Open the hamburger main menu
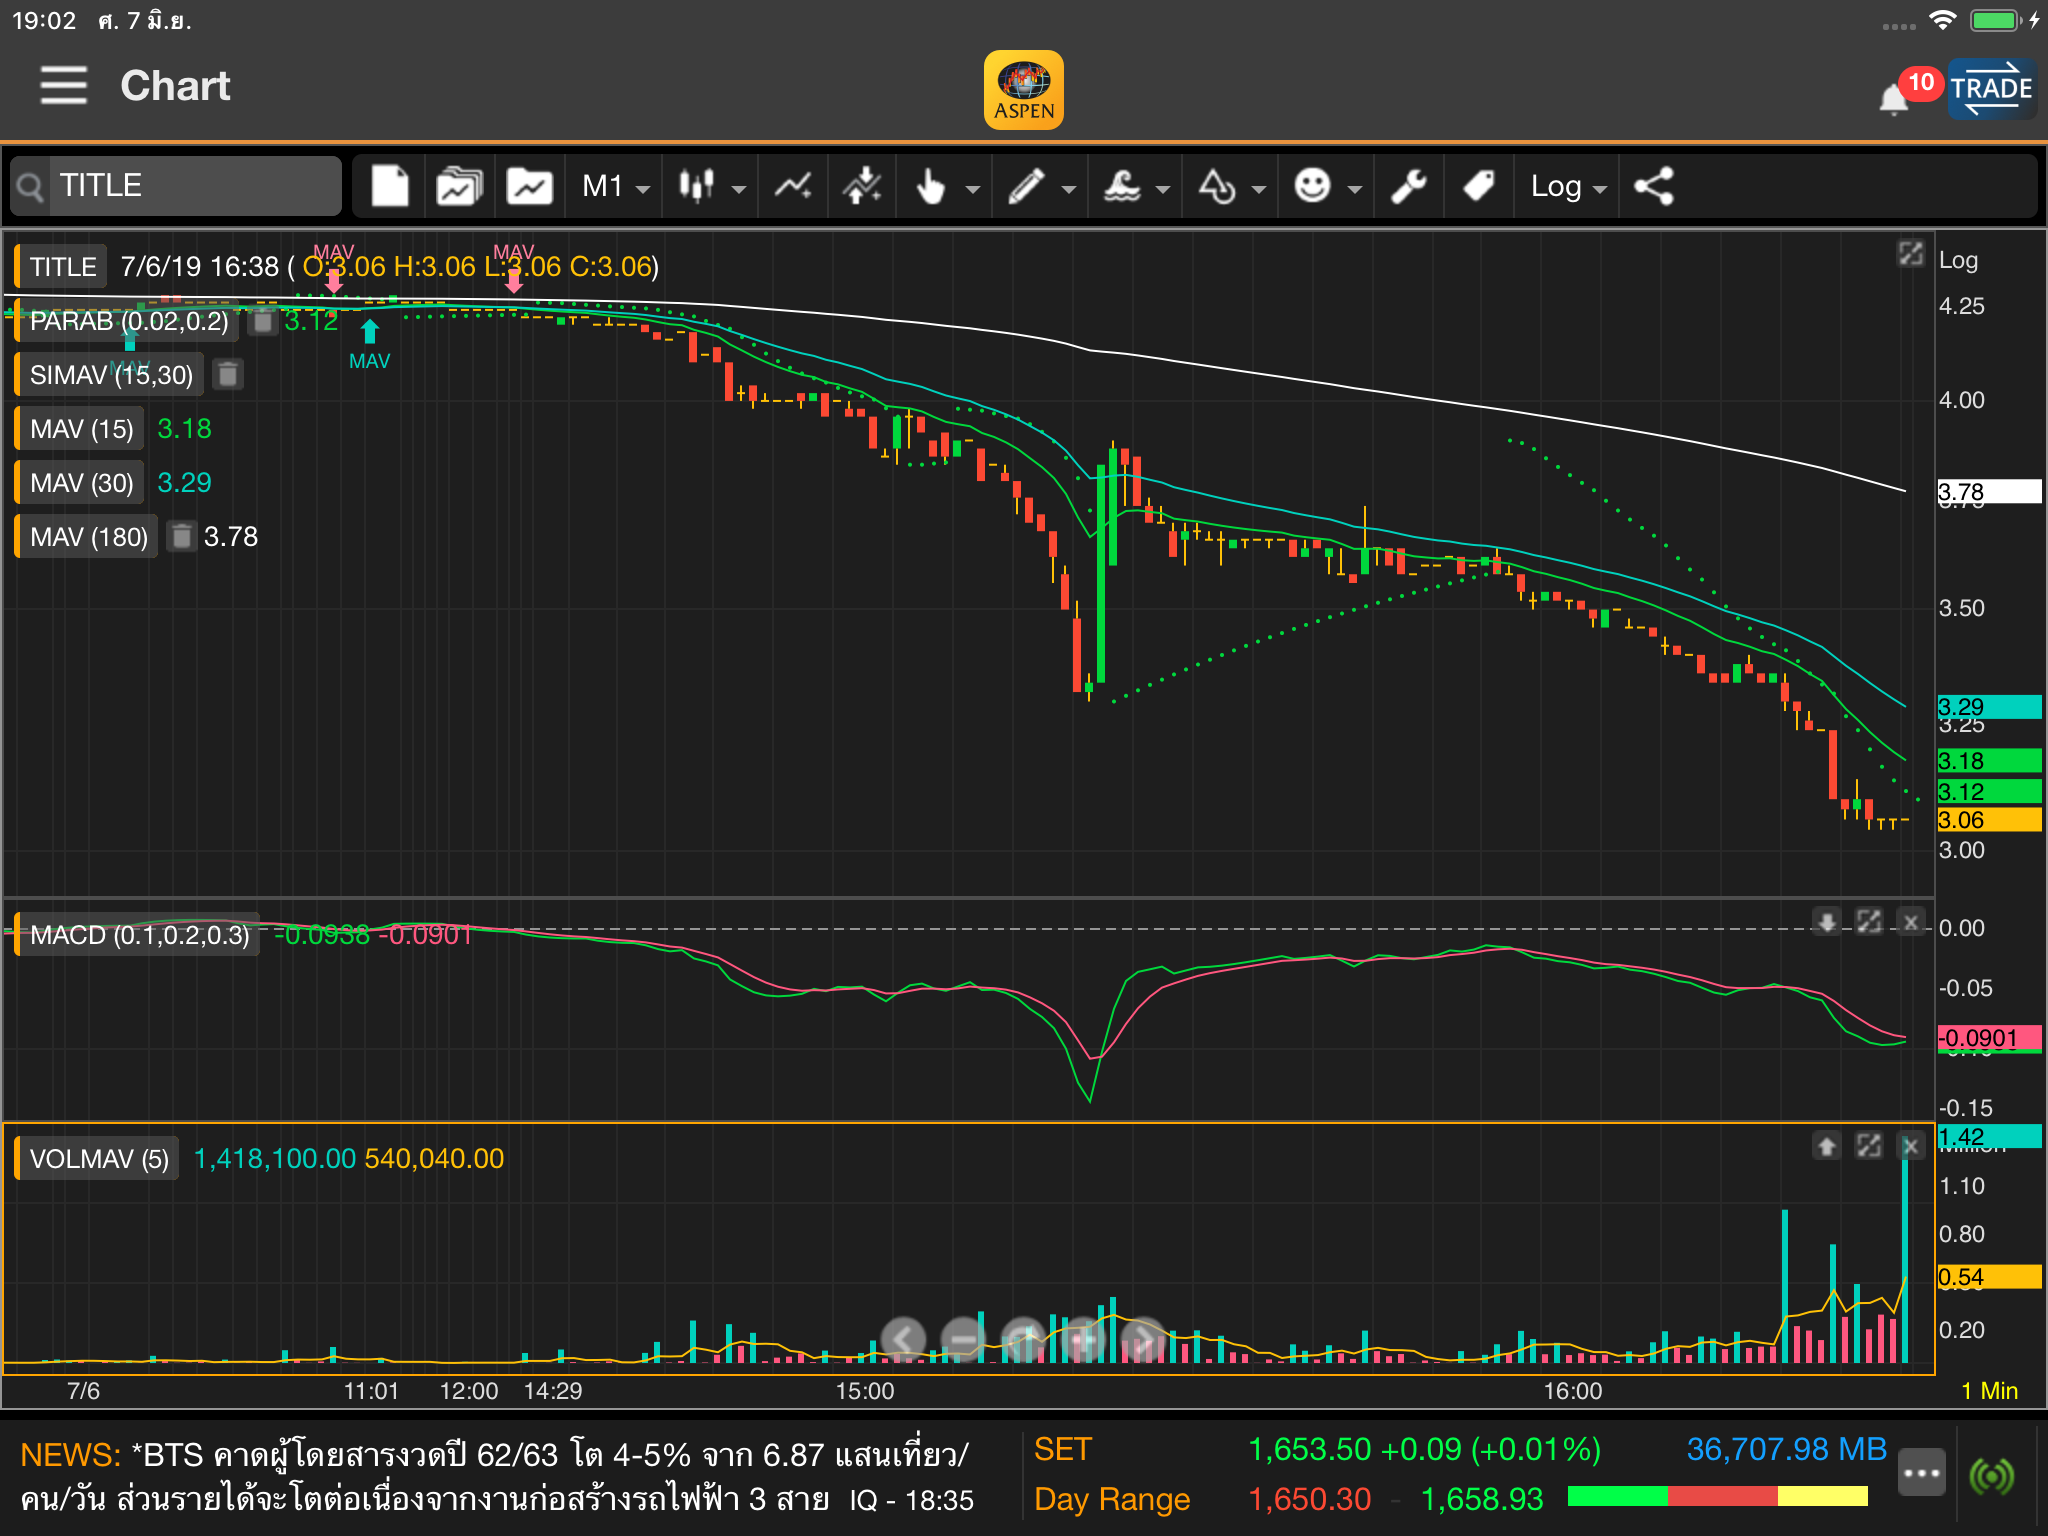The image size is (2048, 1536). point(63,86)
